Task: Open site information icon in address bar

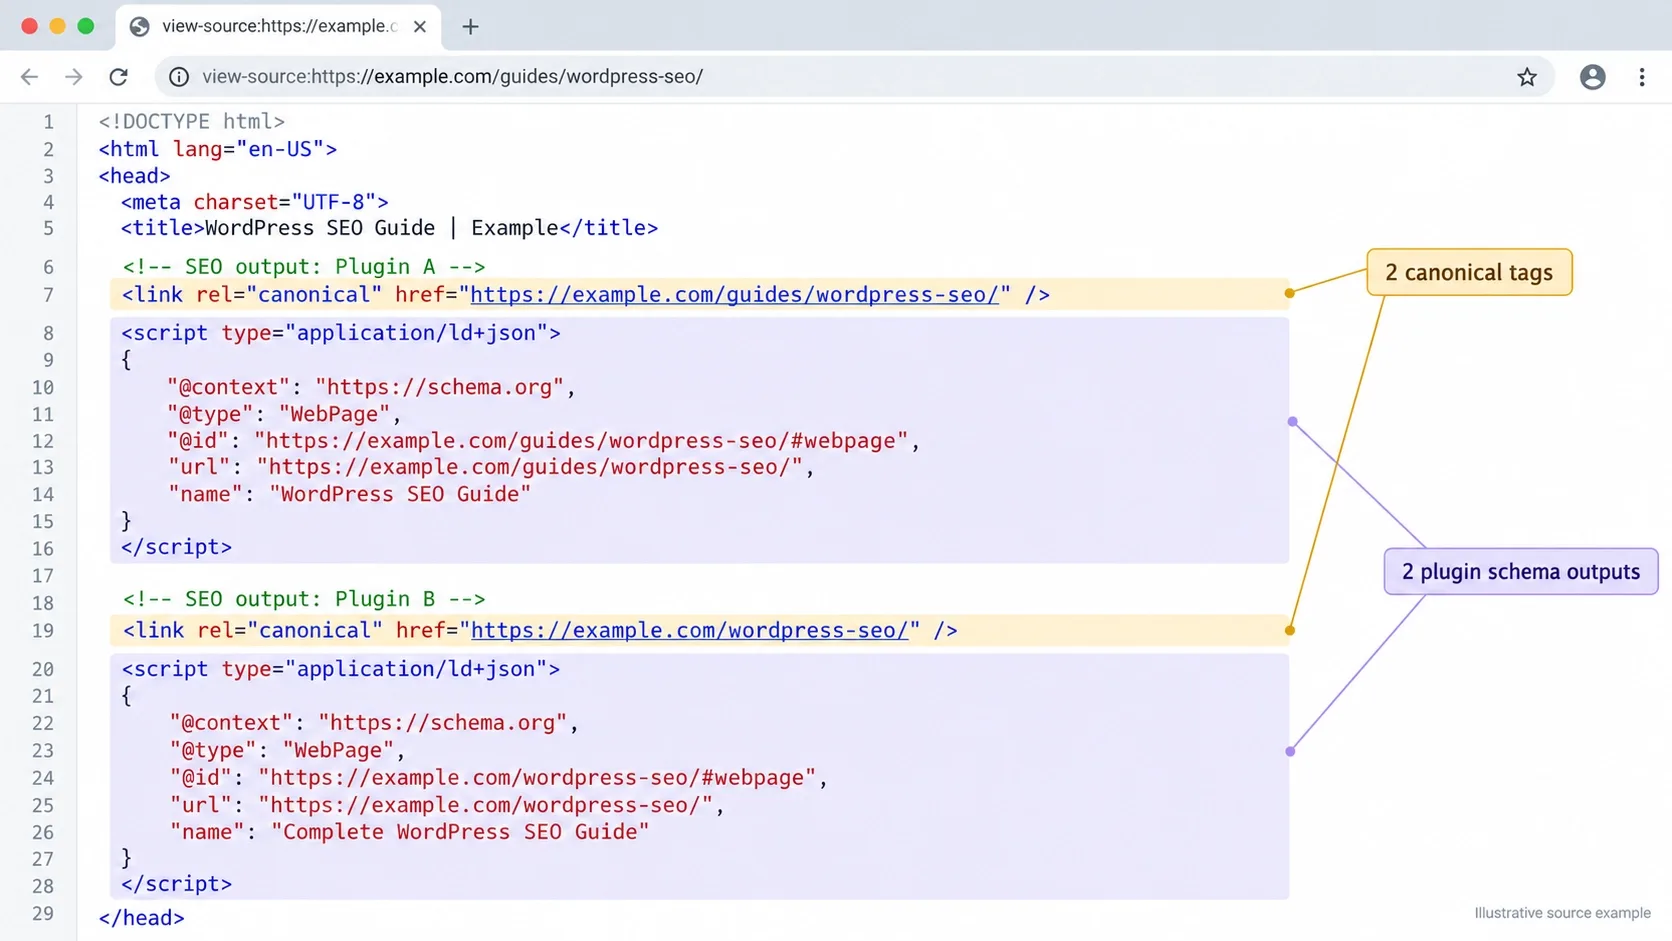Action: click(179, 77)
